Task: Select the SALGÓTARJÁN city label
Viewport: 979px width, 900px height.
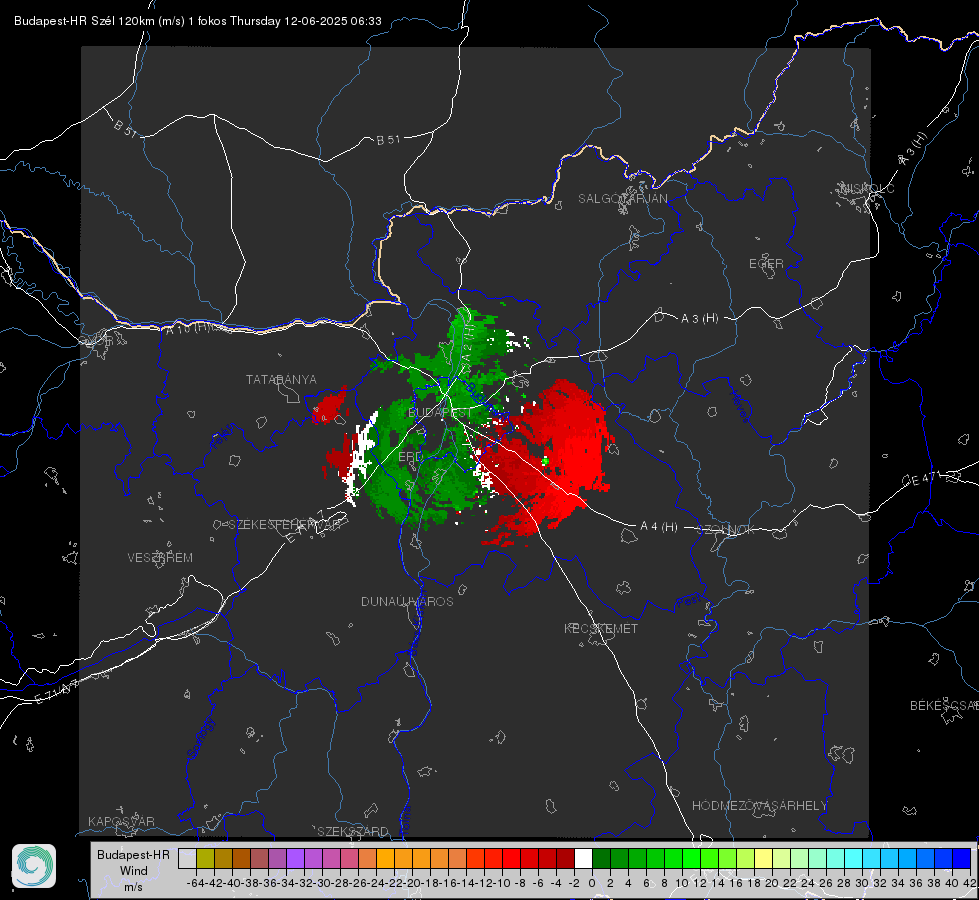Action: 622,199
